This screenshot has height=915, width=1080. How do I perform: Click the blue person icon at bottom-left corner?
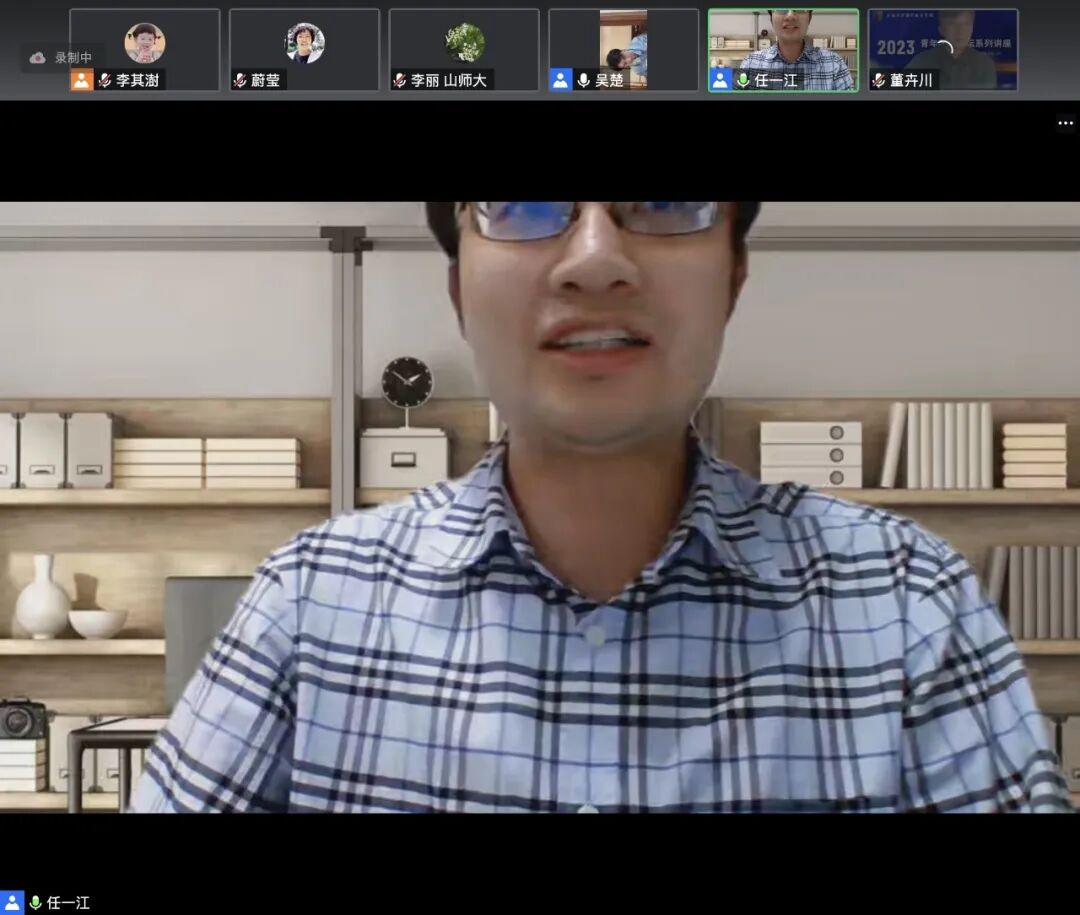12,902
